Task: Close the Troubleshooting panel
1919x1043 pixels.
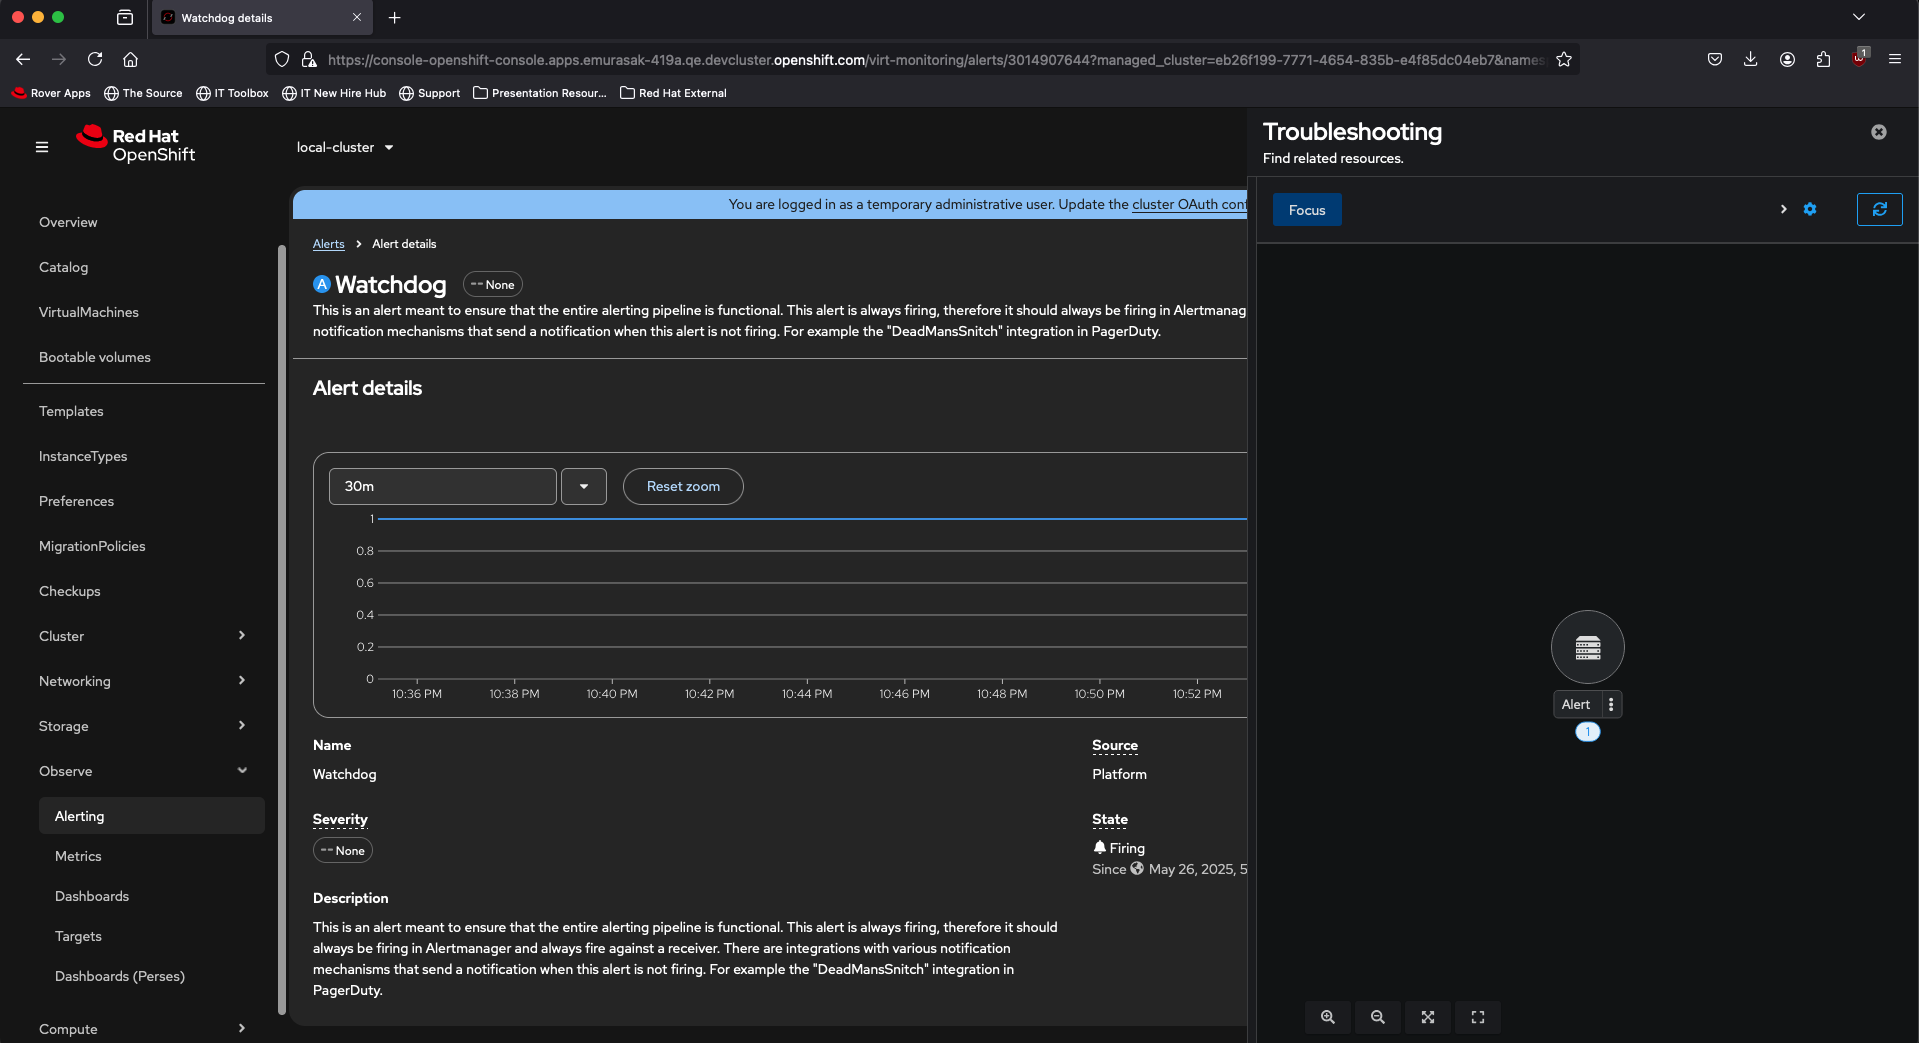Action: (x=1878, y=132)
